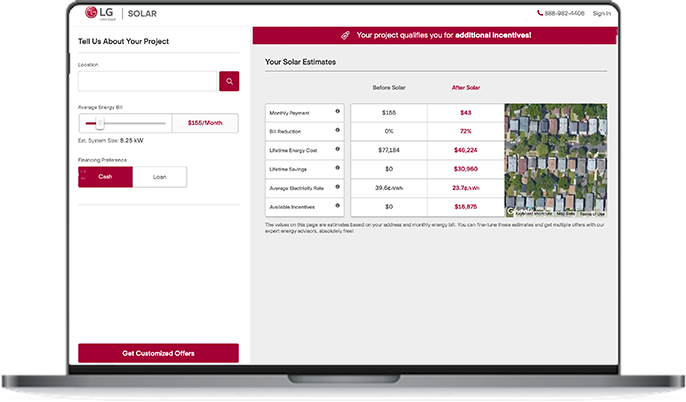Click the 23.7¢/kWh after-solar rate
Viewport: 686px width, 402px height.
tap(466, 188)
